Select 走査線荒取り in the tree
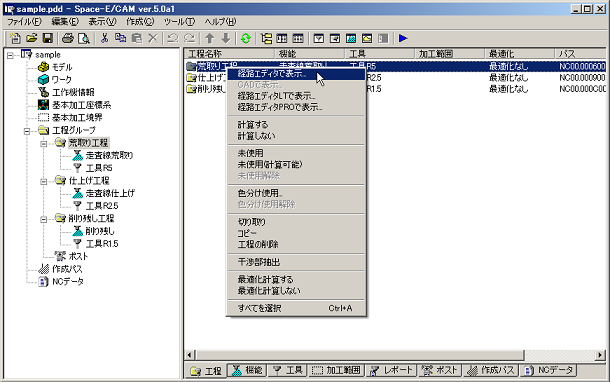The height and width of the screenshot is (382, 610). (109, 156)
